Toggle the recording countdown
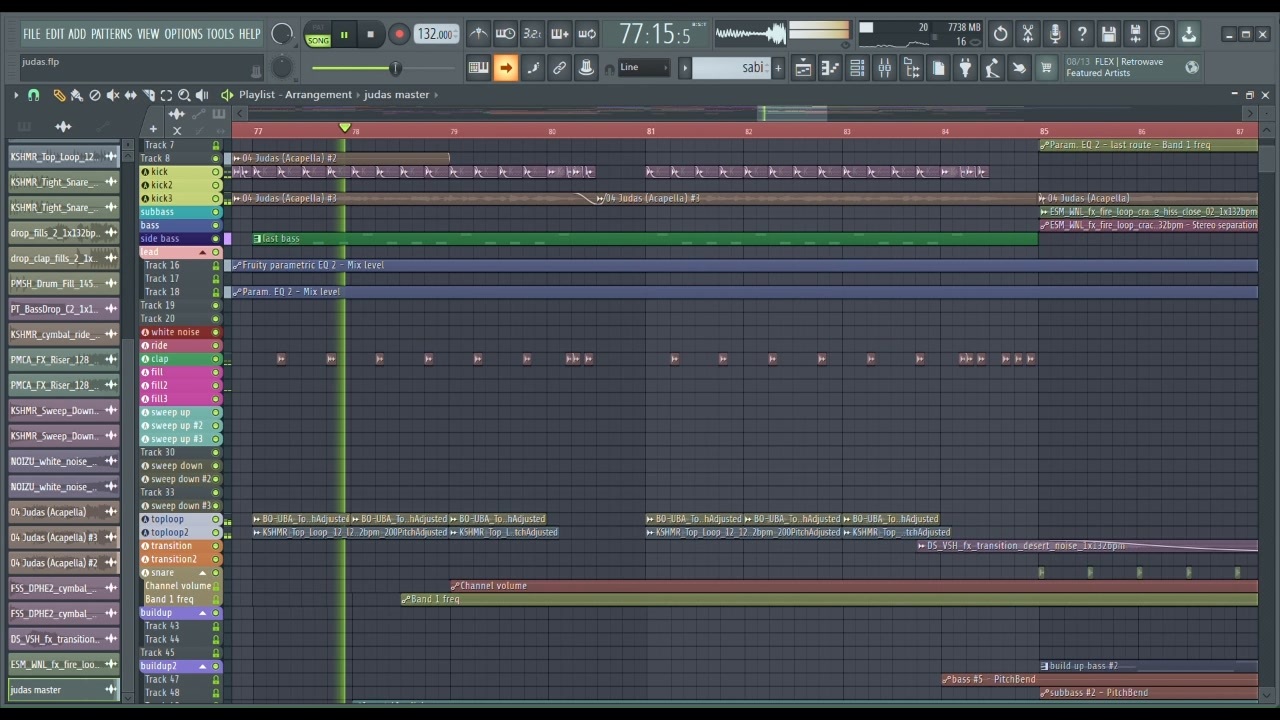 (533, 34)
